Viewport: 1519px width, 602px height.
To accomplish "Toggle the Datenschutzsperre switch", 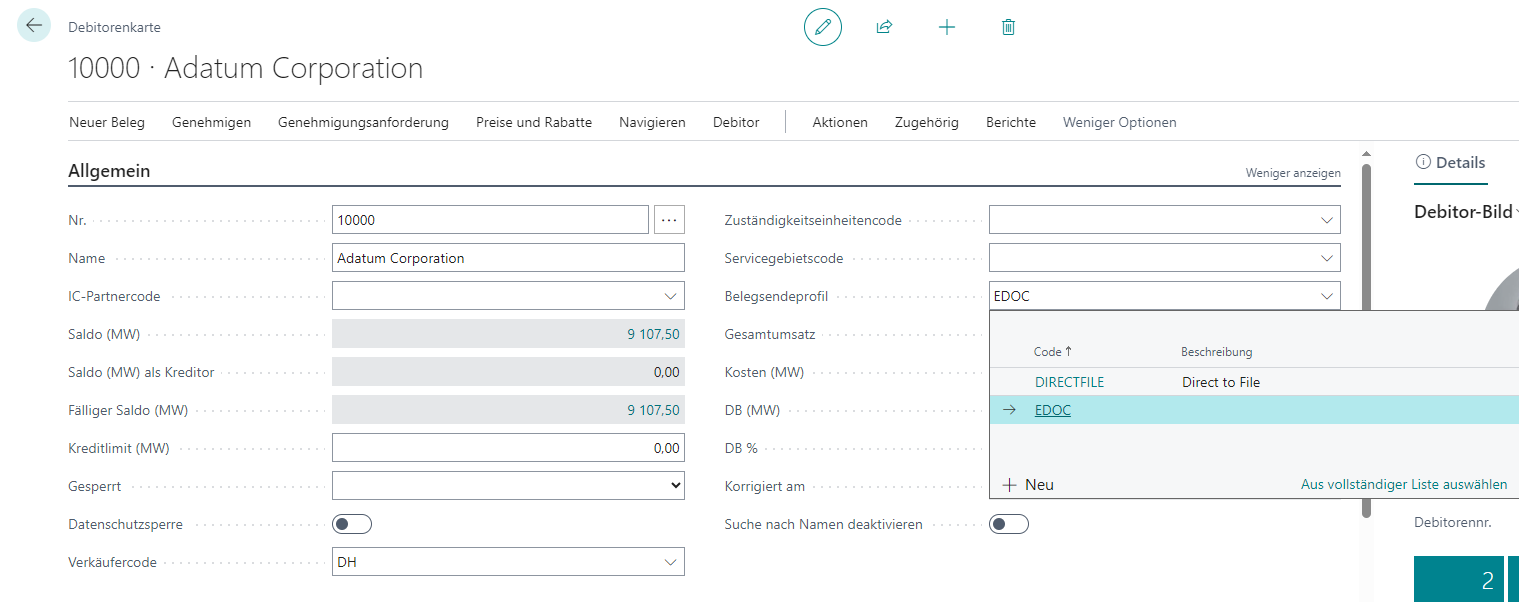I will click(x=352, y=524).
